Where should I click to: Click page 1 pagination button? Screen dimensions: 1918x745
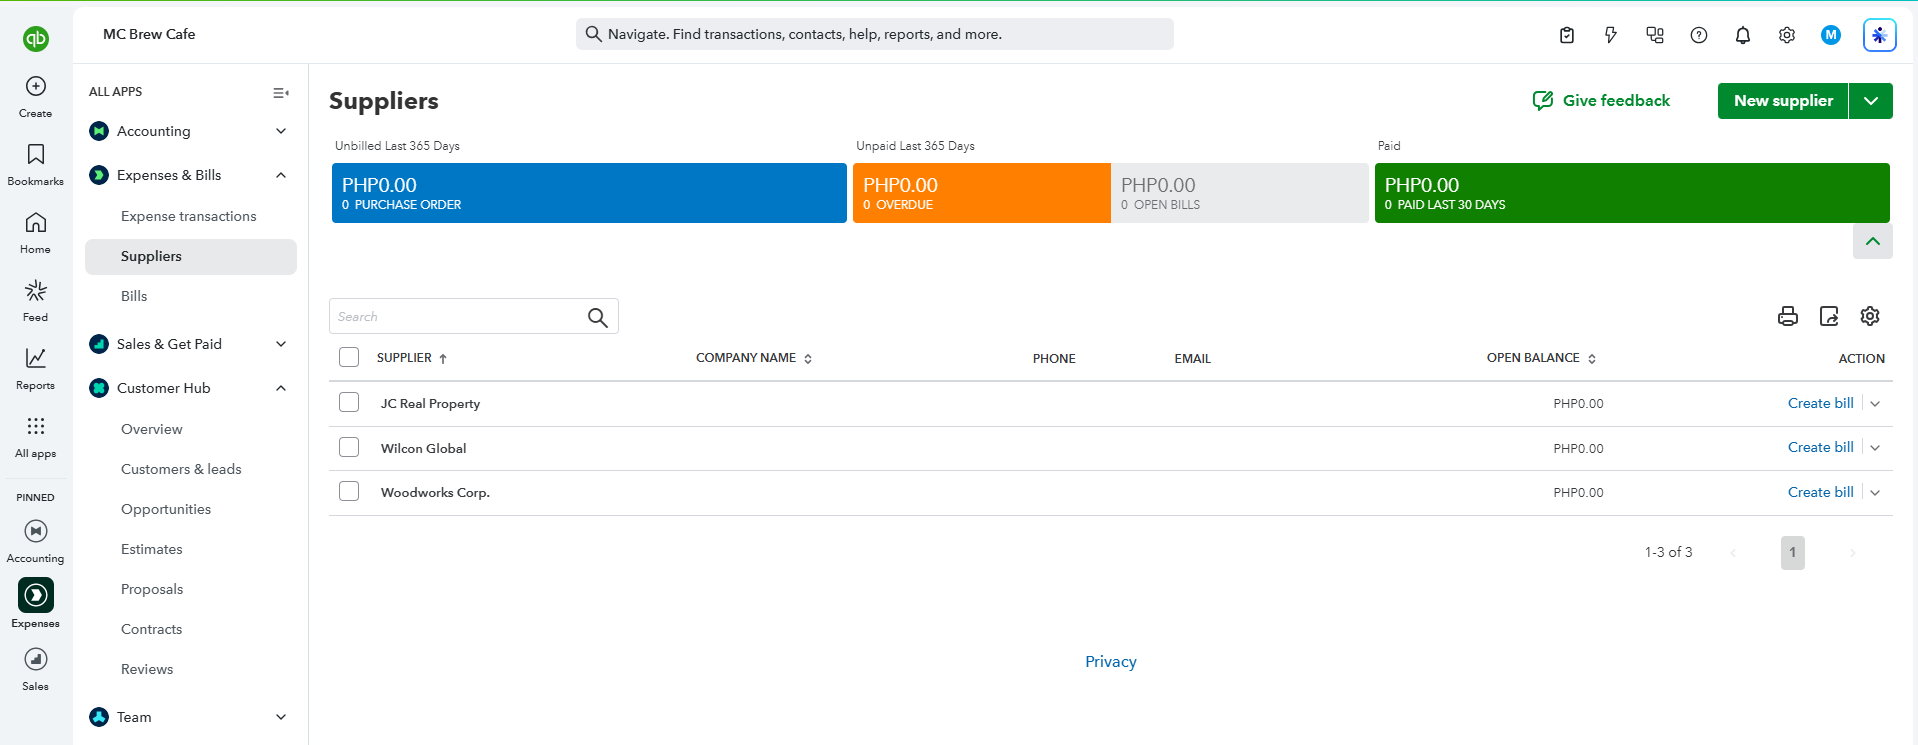(x=1793, y=553)
